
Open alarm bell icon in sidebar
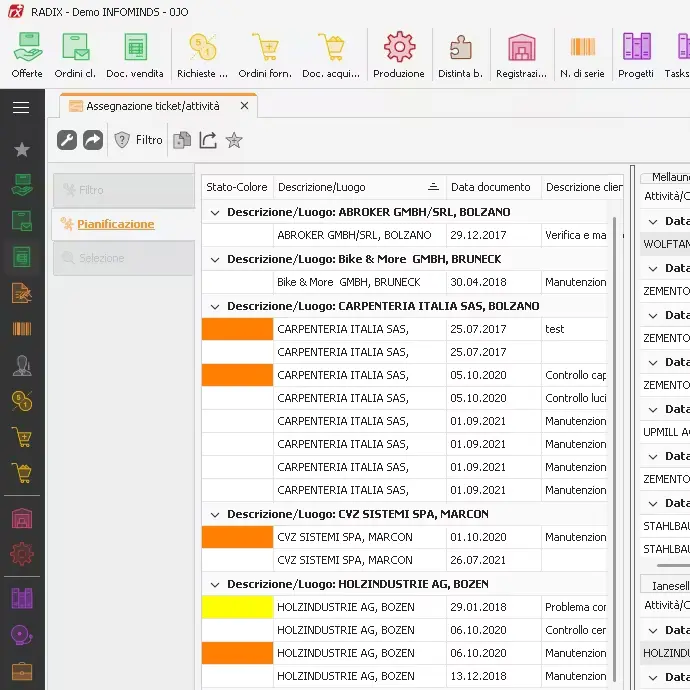coord(22,635)
